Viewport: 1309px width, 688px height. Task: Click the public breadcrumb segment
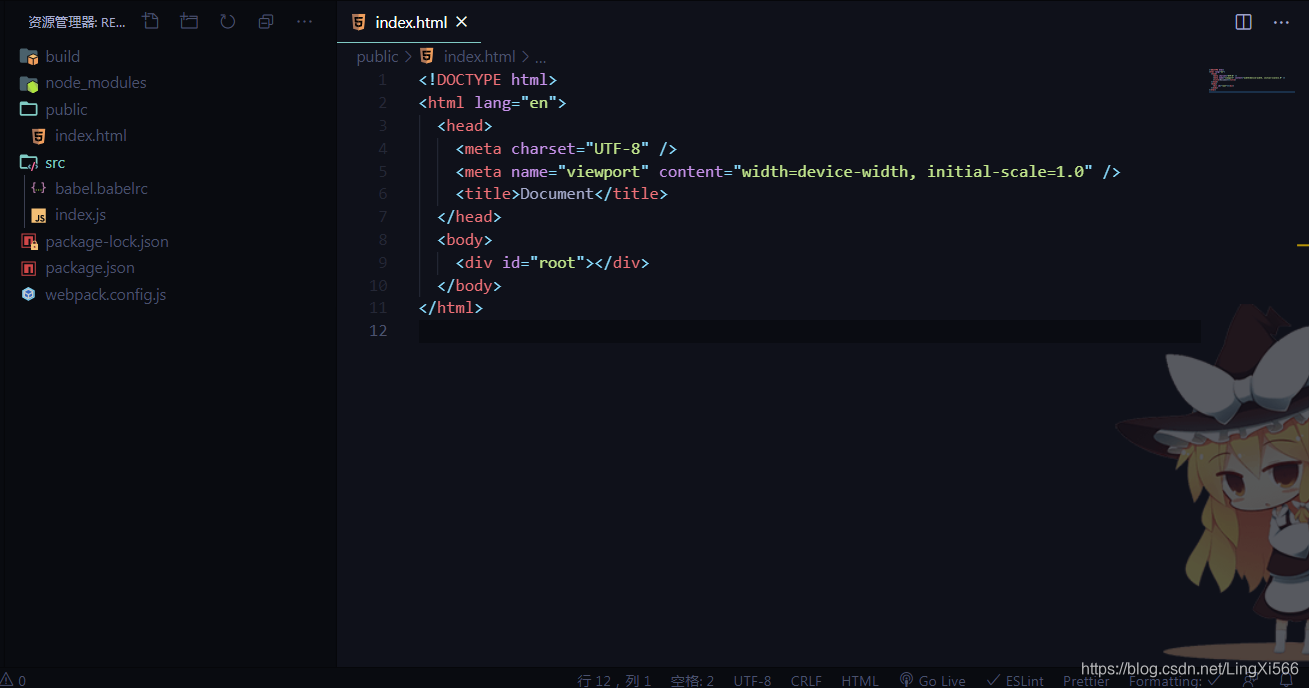click(x=377, y=57)
